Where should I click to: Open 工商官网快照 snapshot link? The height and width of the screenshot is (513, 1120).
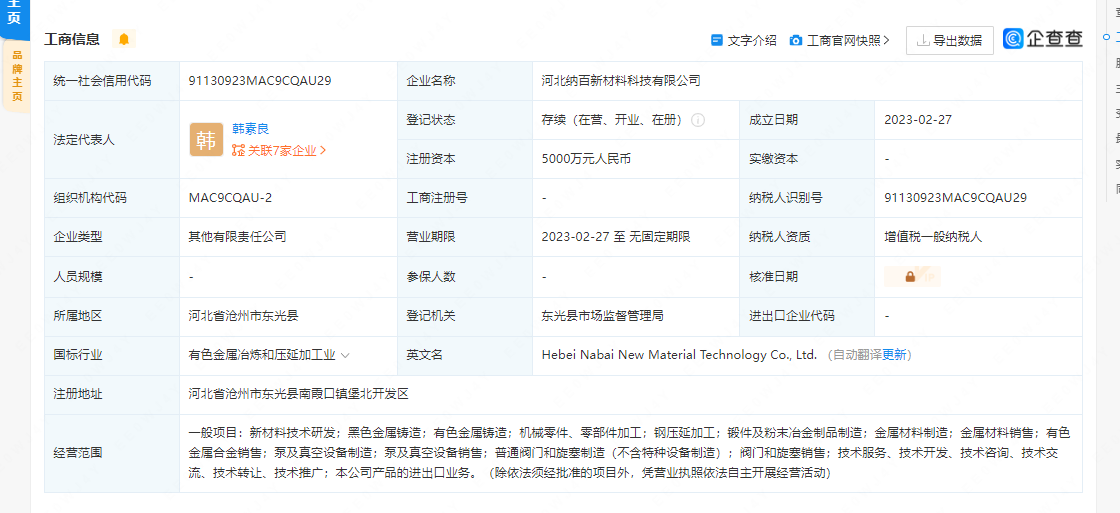(x=848, y=41)
